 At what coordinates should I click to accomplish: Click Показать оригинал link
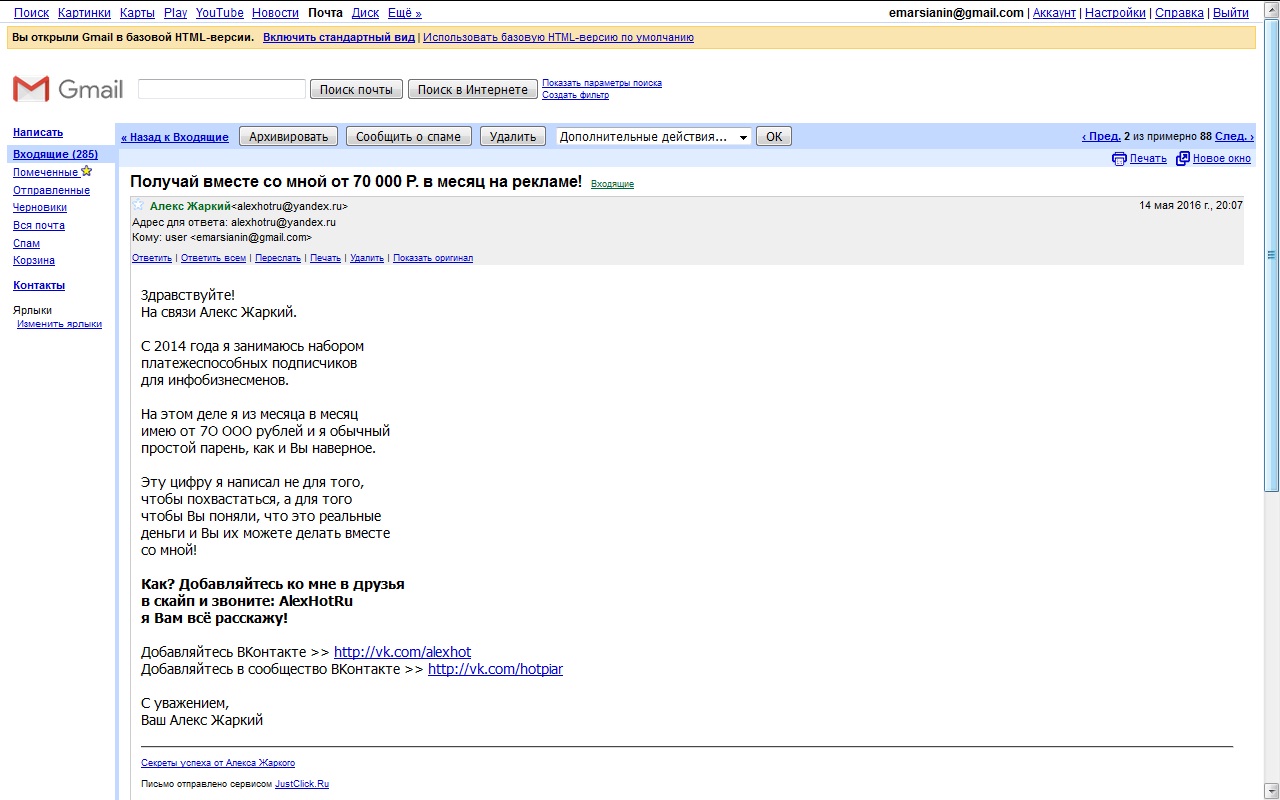coord(433,258)
